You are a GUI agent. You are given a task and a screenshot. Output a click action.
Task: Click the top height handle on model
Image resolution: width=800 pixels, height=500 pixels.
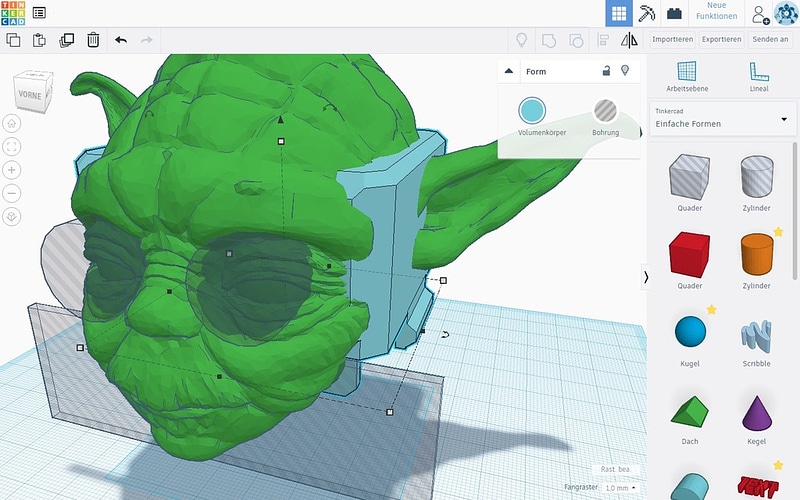281,141
